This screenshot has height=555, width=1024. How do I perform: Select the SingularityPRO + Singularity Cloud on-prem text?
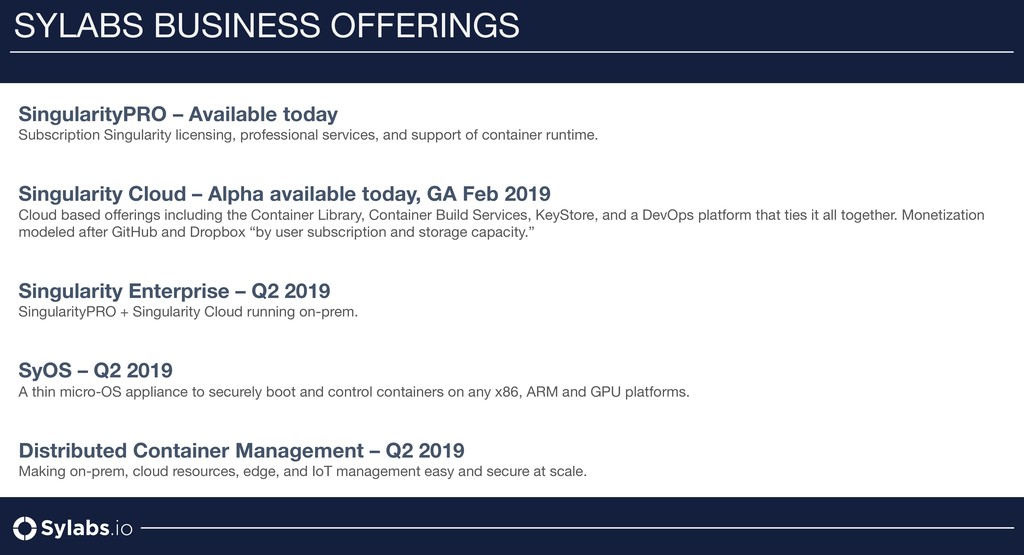click(188, 312)
